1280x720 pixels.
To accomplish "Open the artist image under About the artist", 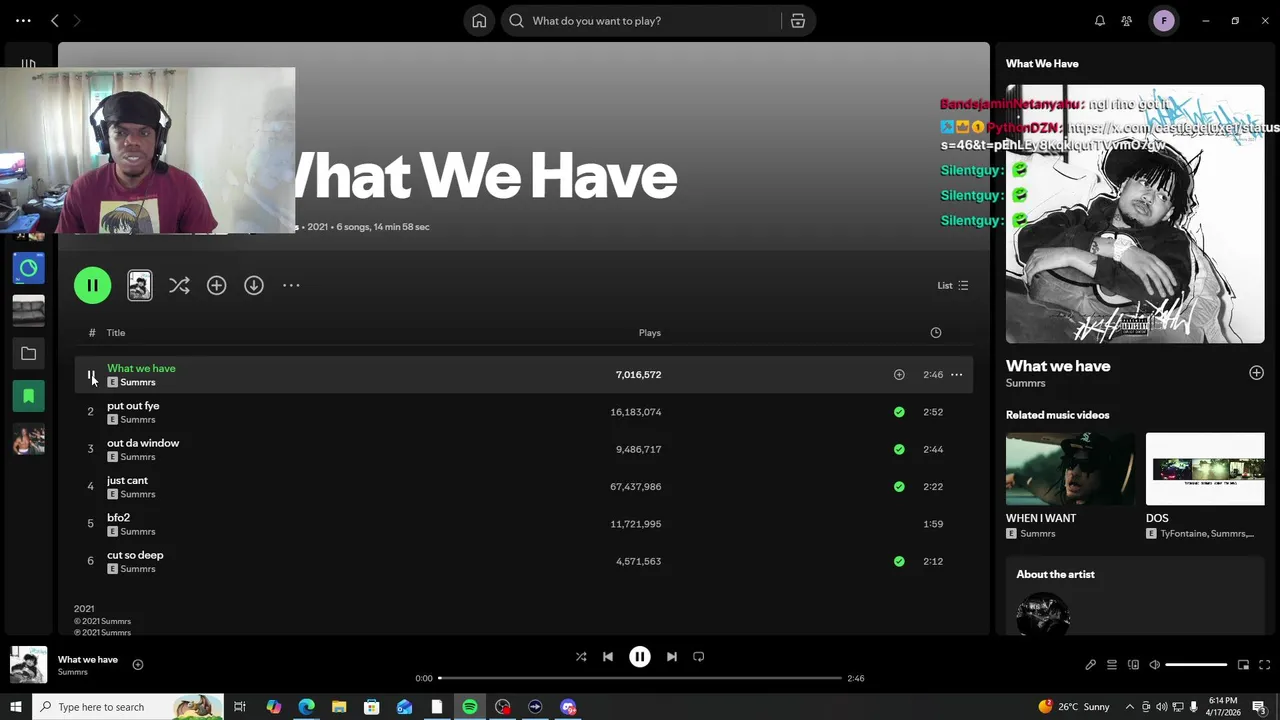I will coord(1043,614).
